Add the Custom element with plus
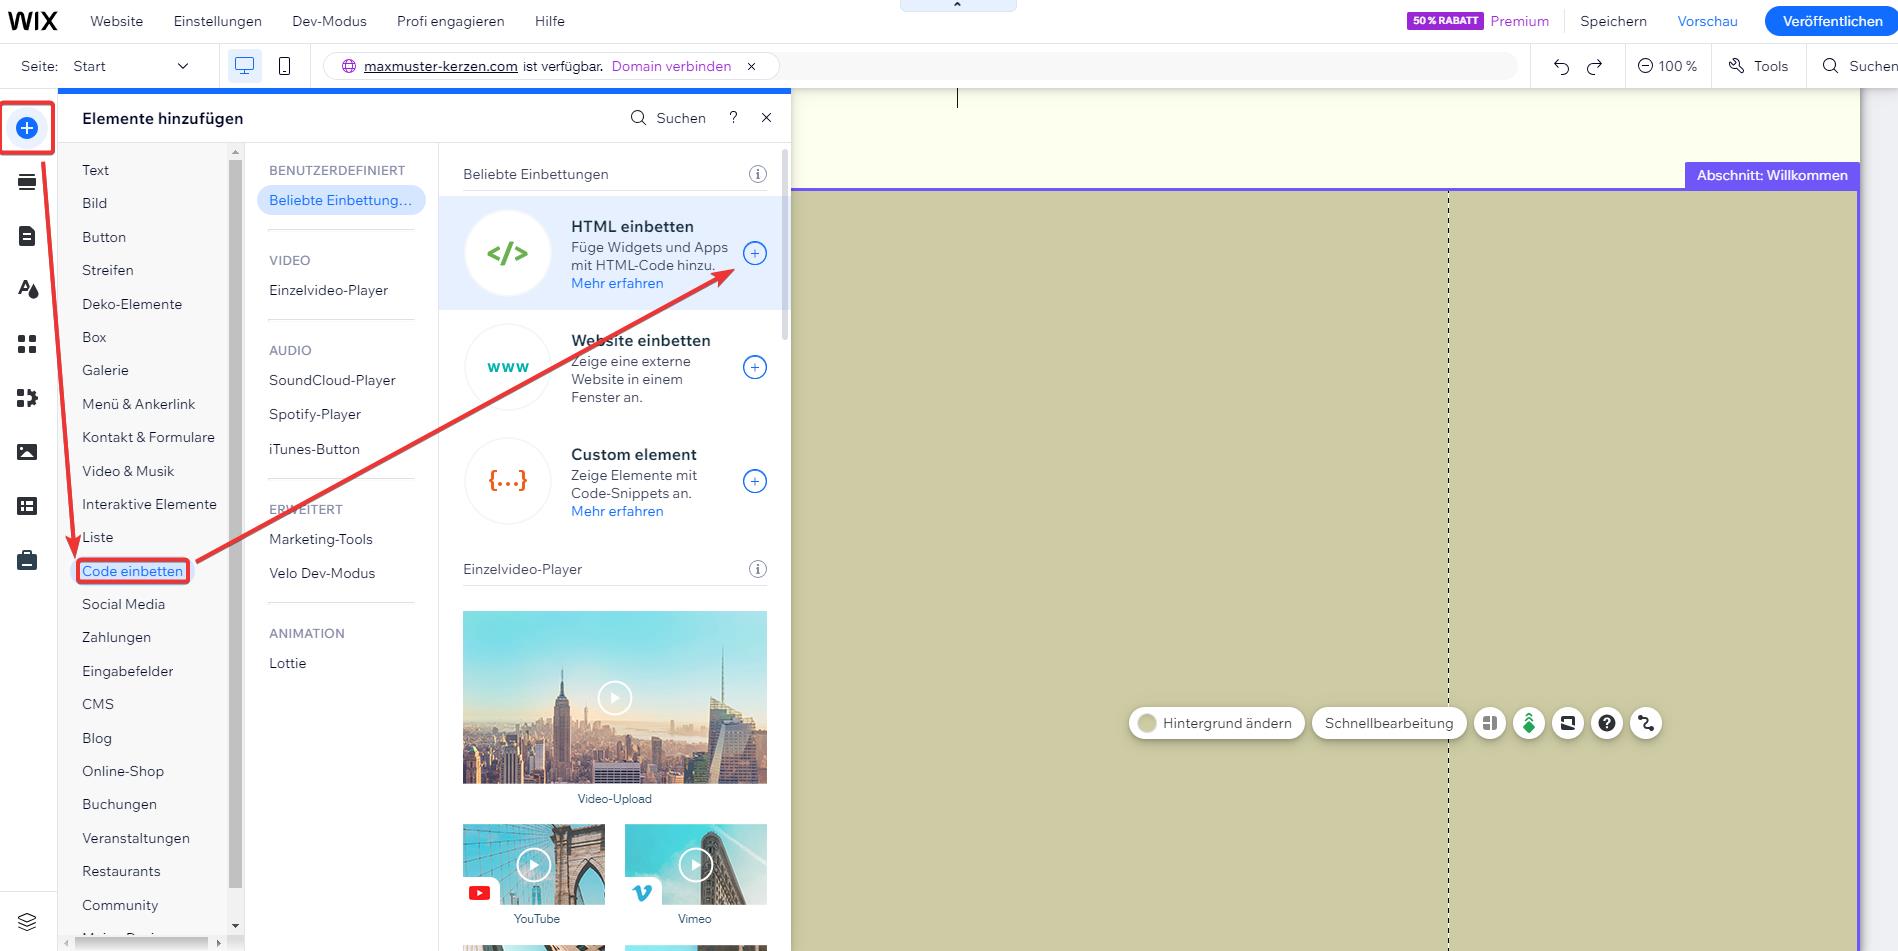The width and height of the screenshot is (1898, 951). (755, 481)
